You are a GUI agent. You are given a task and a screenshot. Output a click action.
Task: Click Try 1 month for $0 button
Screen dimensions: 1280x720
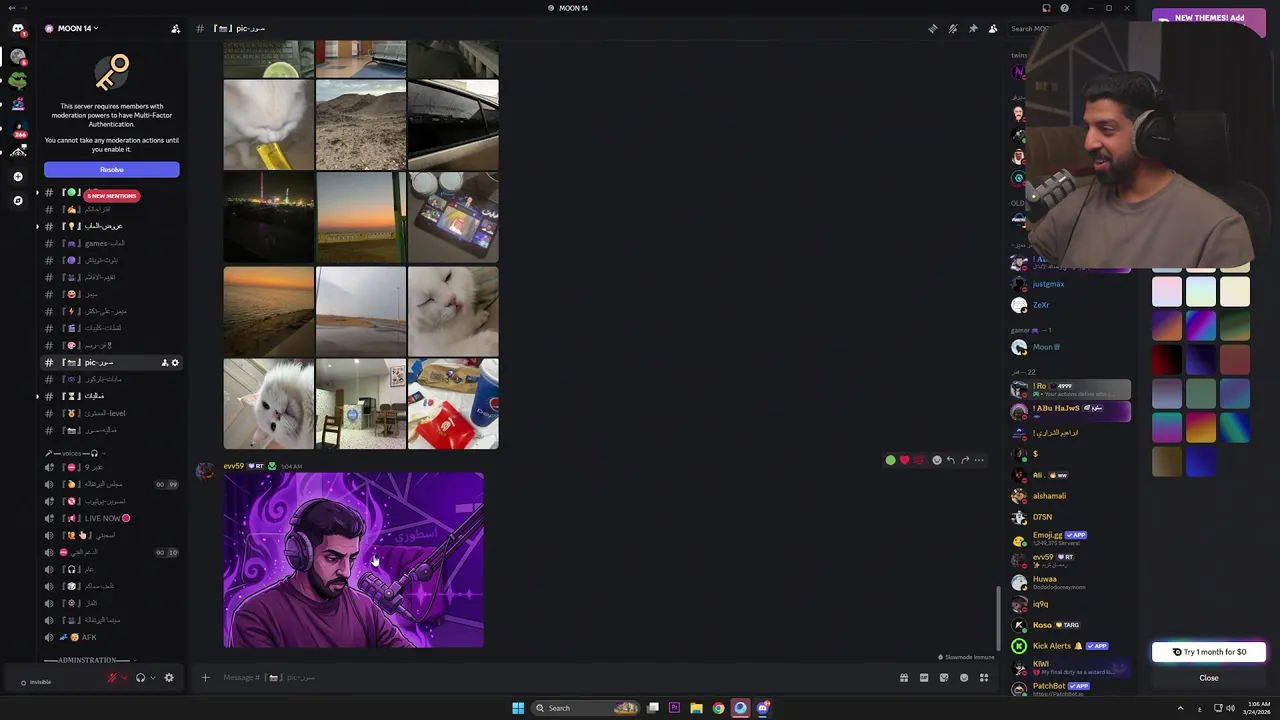pyautogui.click(x=1209, y=652)
